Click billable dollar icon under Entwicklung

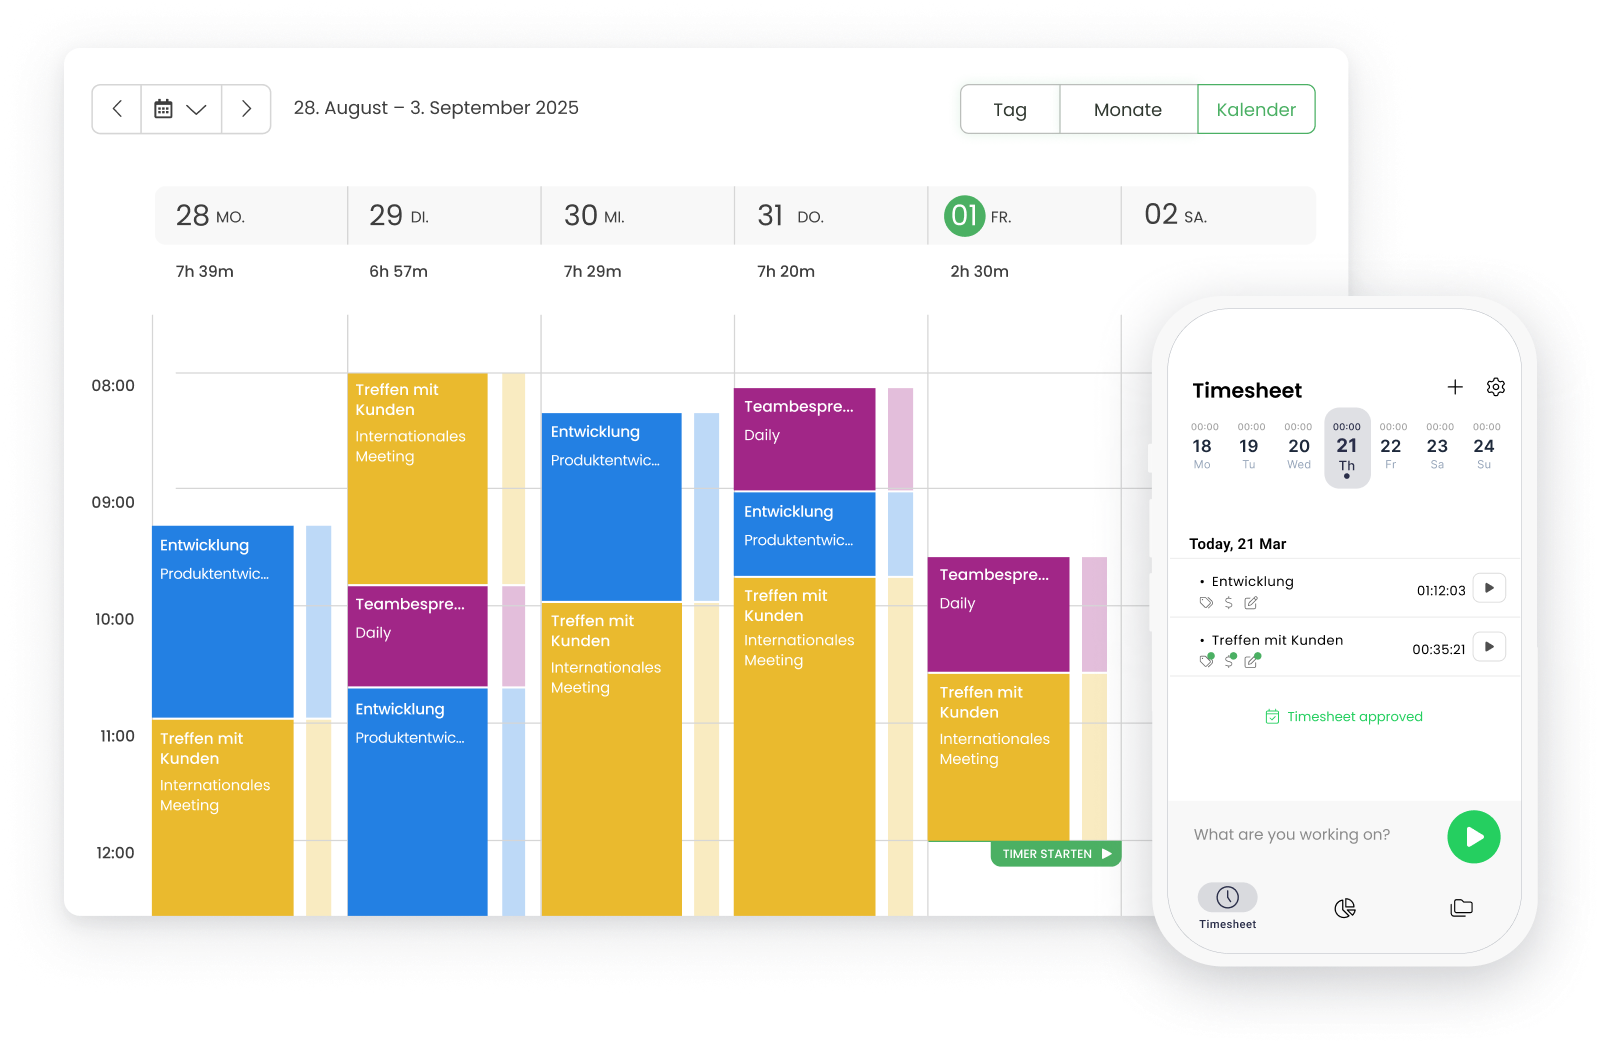[x=1229, y=603]
